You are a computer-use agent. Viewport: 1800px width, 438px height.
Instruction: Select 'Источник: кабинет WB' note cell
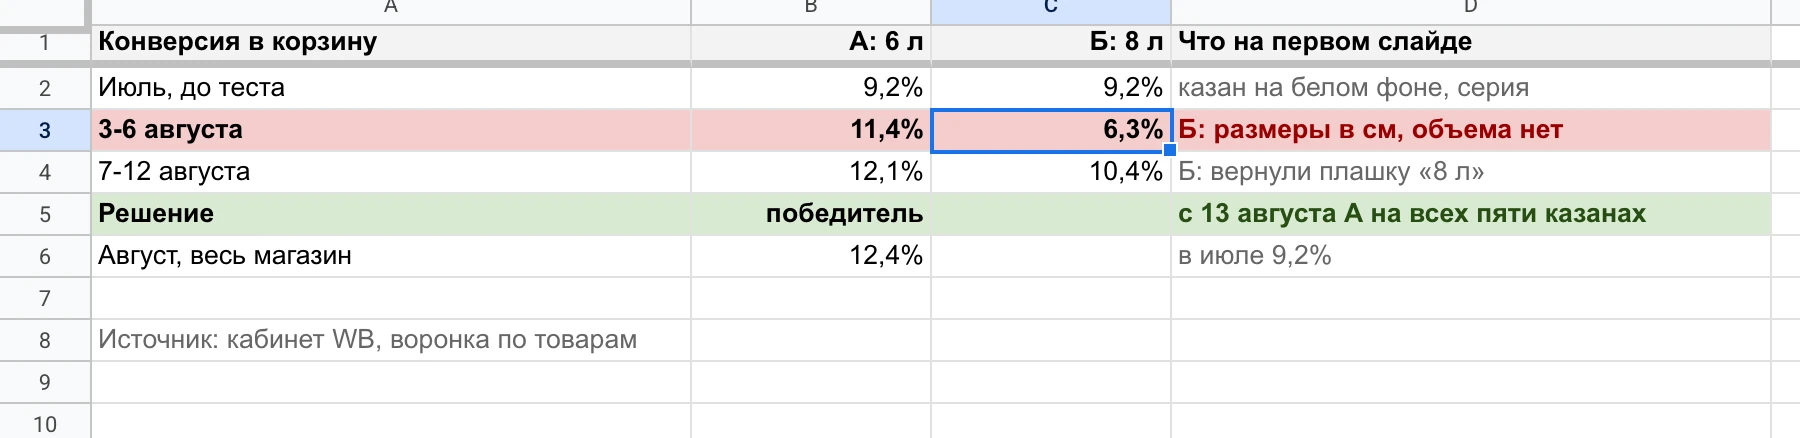[x=391, y=340]
